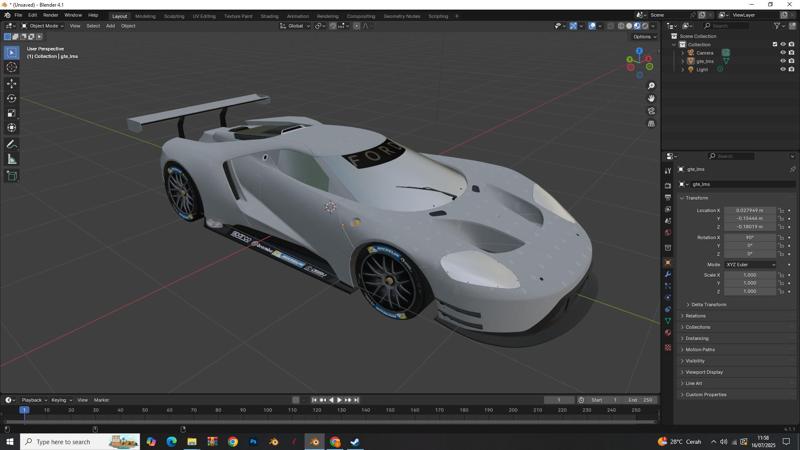The width and height of the screenshot is (800, 450).
Task: Toggle the snapping magnet button
Action: point(333,26)
